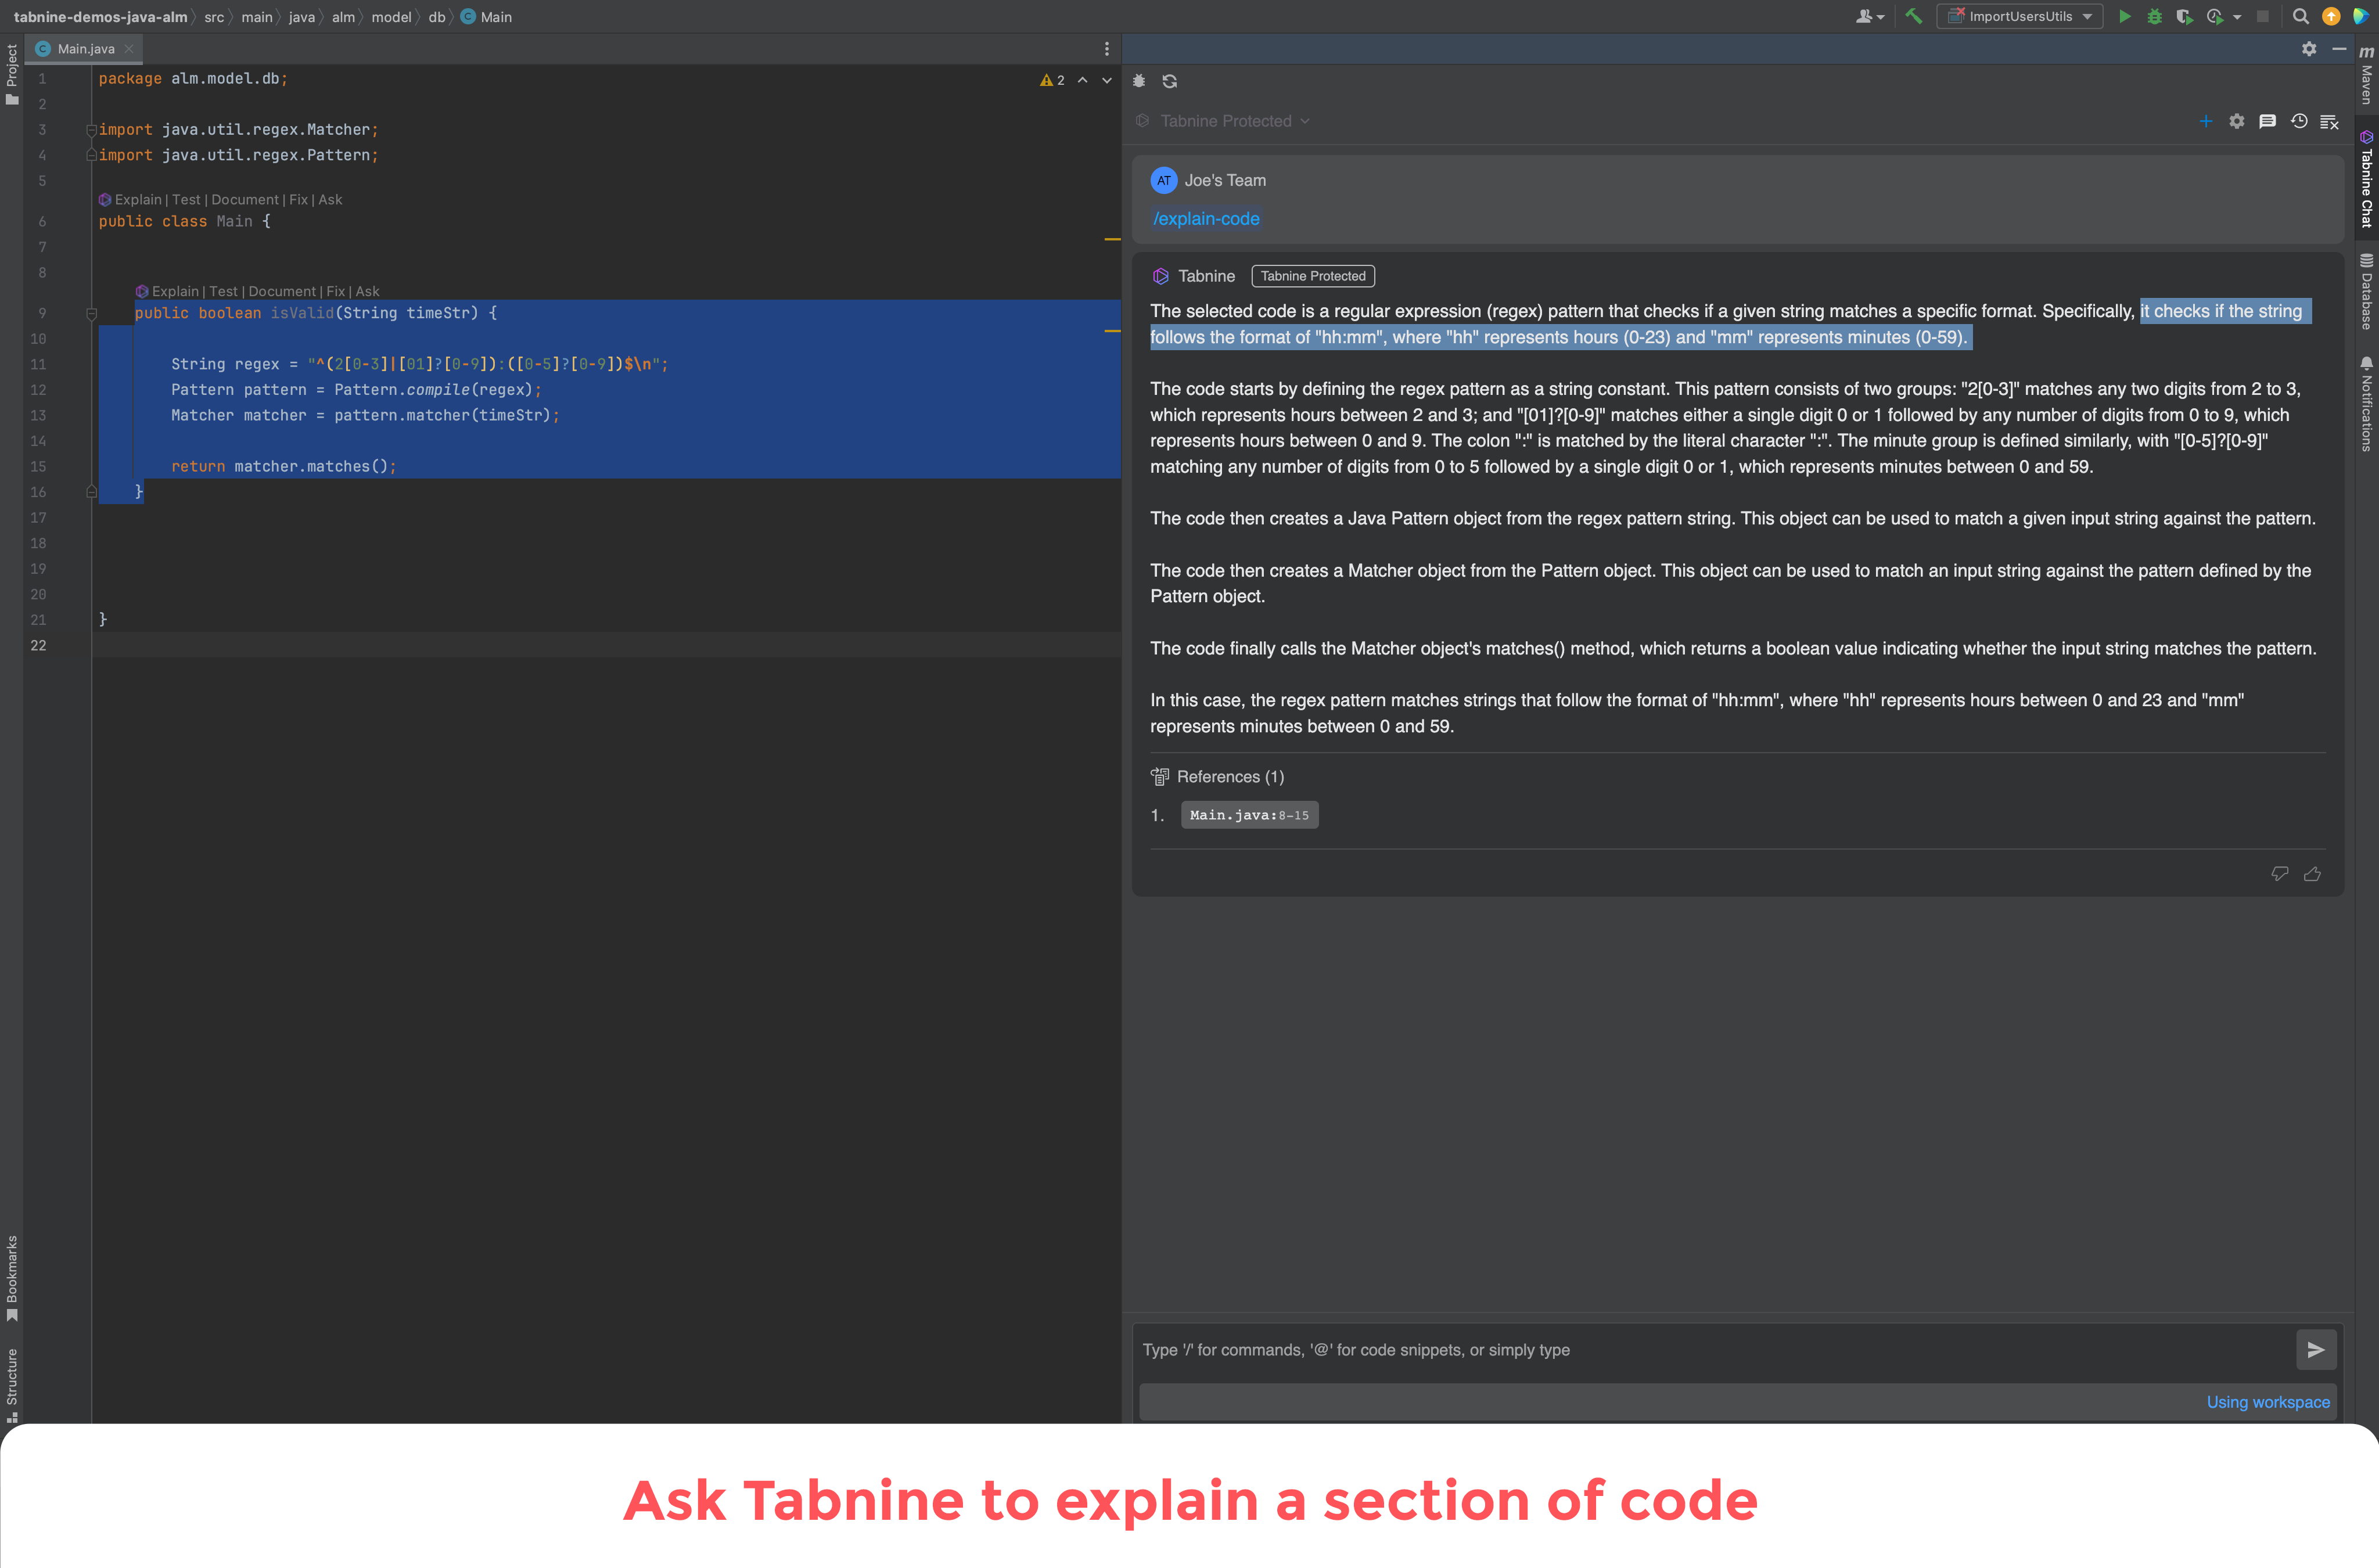The height and width of the screenshot is (1568, 2379).
Task: Click the Main class breadcrumb
Action: coord(486,17)
